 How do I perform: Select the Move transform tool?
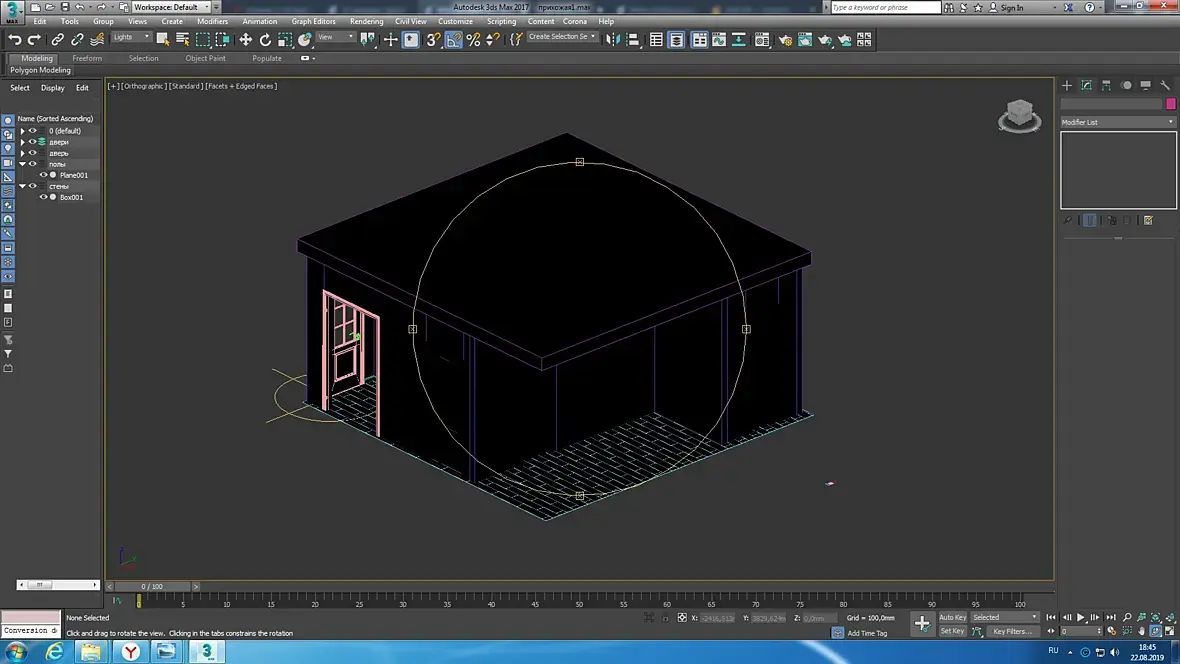(x=246, y=40)
